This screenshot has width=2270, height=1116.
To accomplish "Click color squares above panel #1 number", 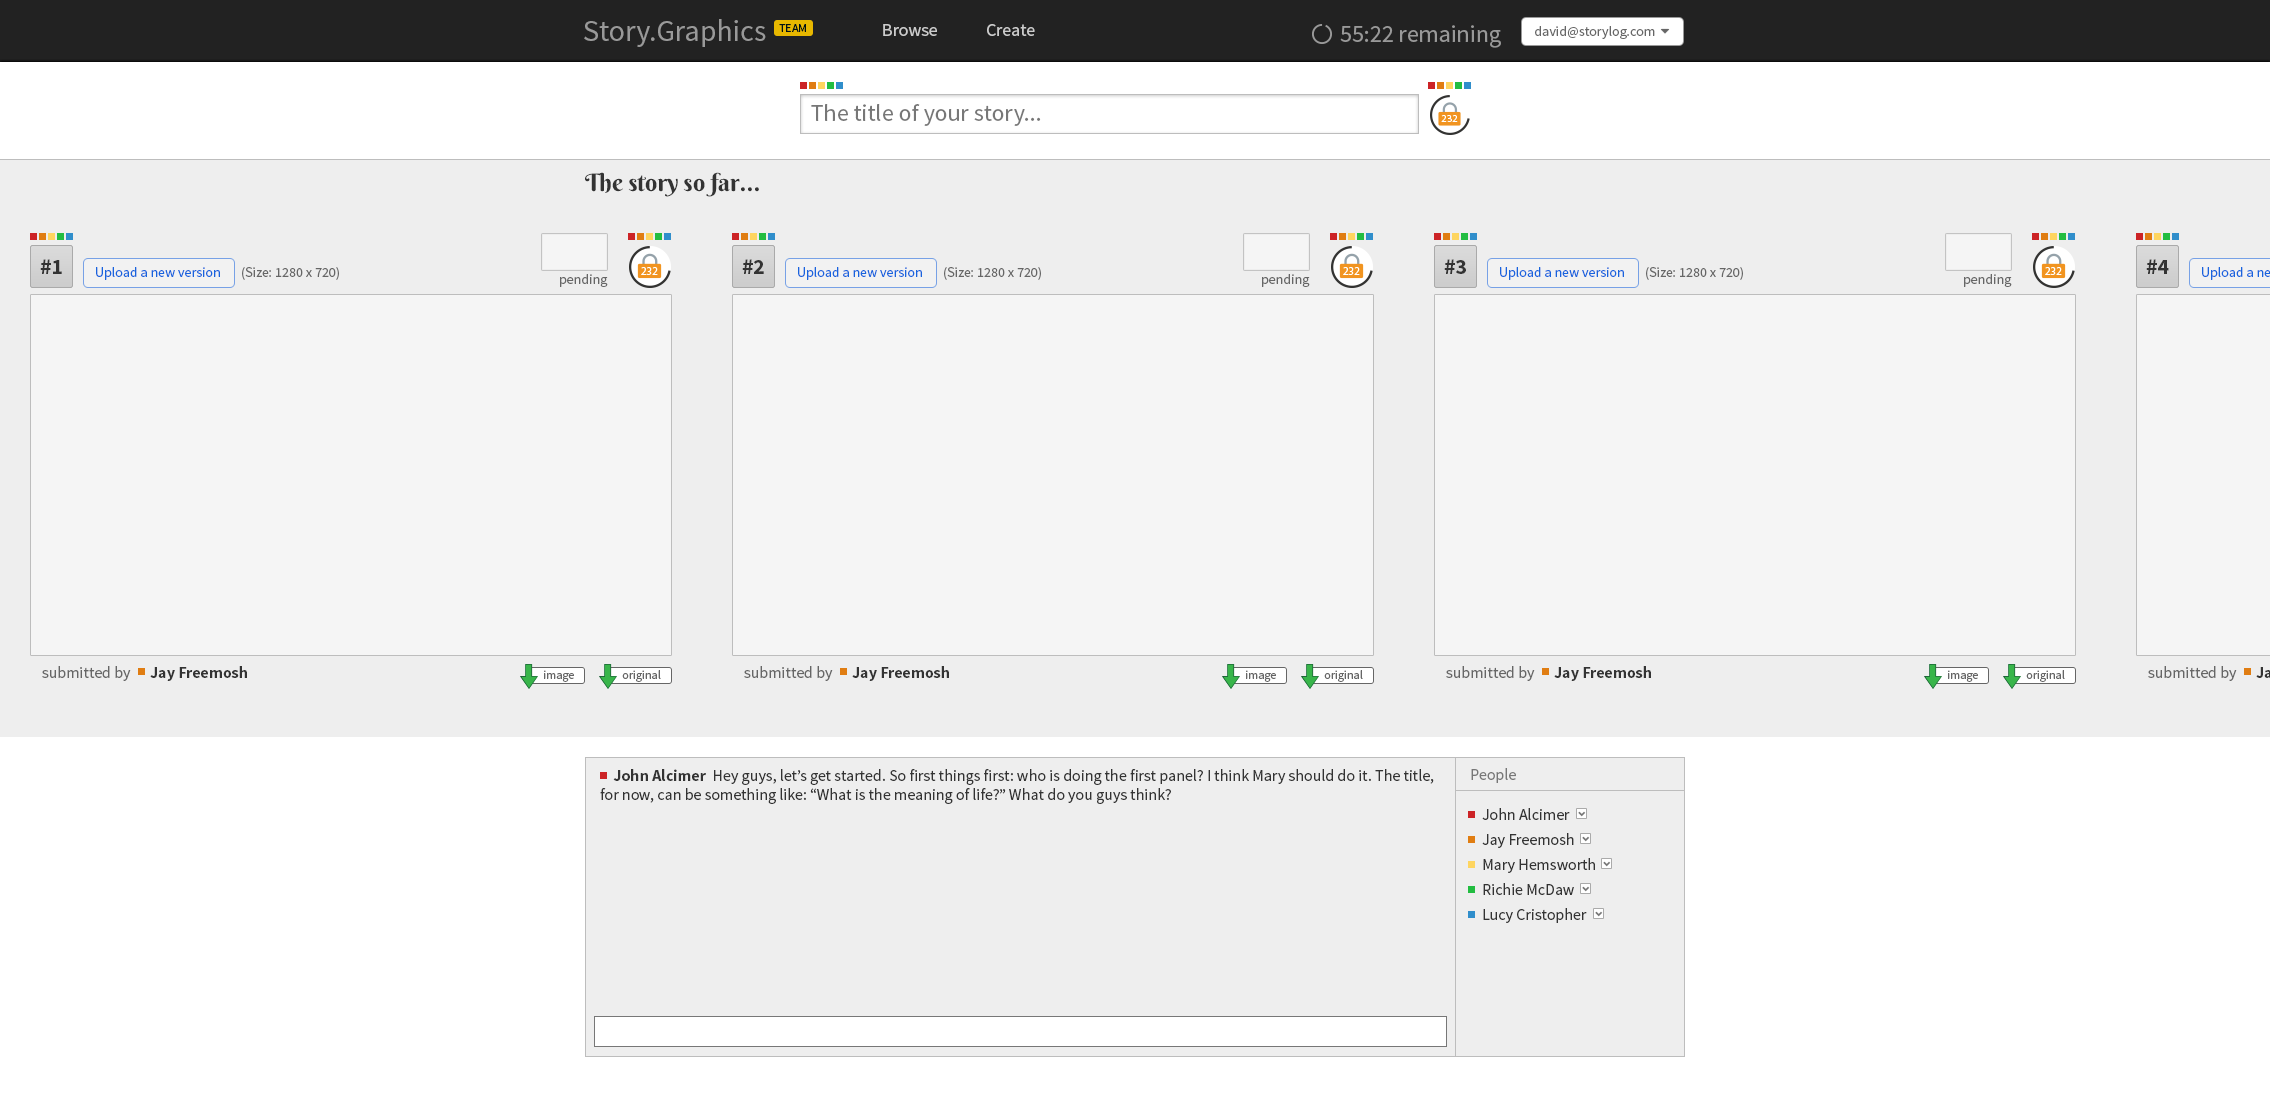I will point(51,237).
